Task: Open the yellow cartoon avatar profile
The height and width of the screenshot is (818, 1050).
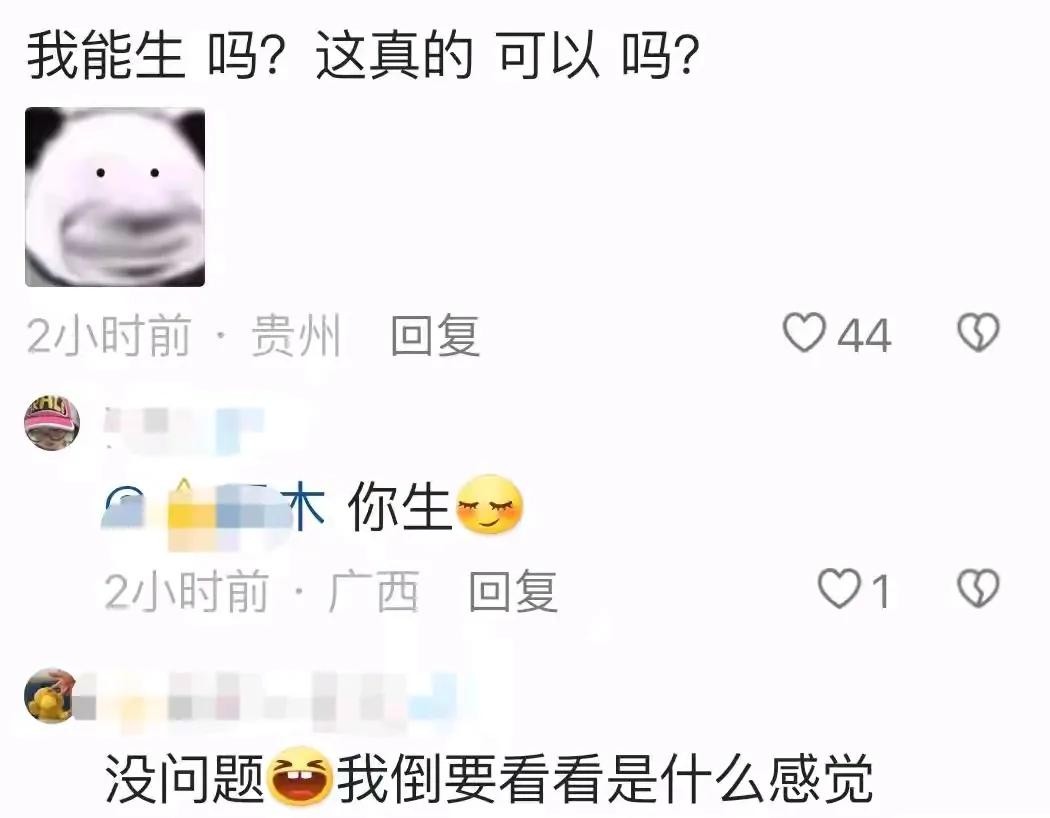Action: pyautogui.click(x=50, y=696)
